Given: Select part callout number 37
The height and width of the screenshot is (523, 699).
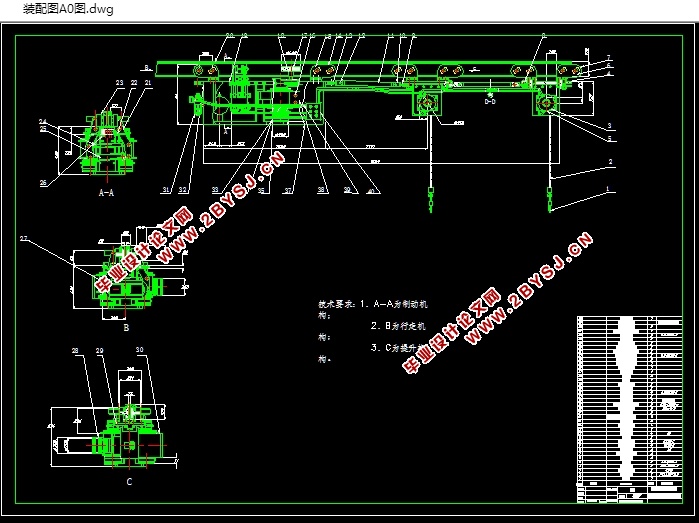Looking at the screenshot, I should point(288,190).
